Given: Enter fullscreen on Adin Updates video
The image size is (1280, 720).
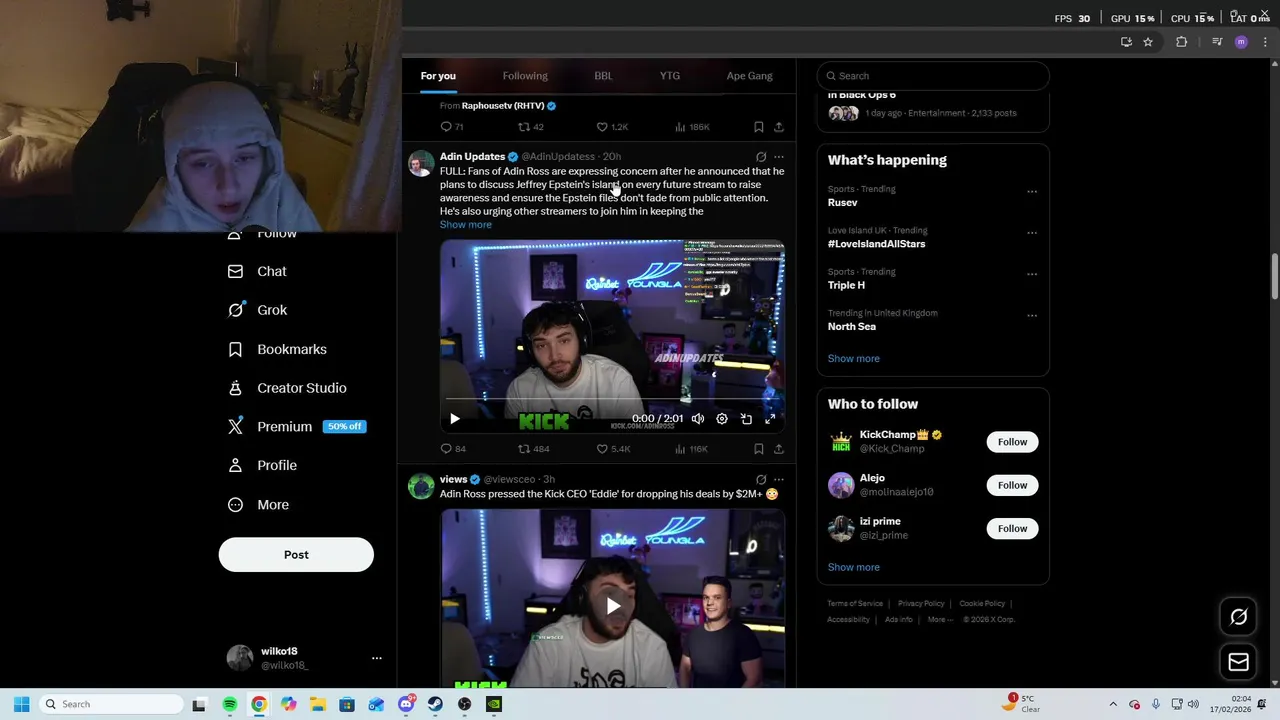Looking at the screenshot, I should [x=770, y=419].
